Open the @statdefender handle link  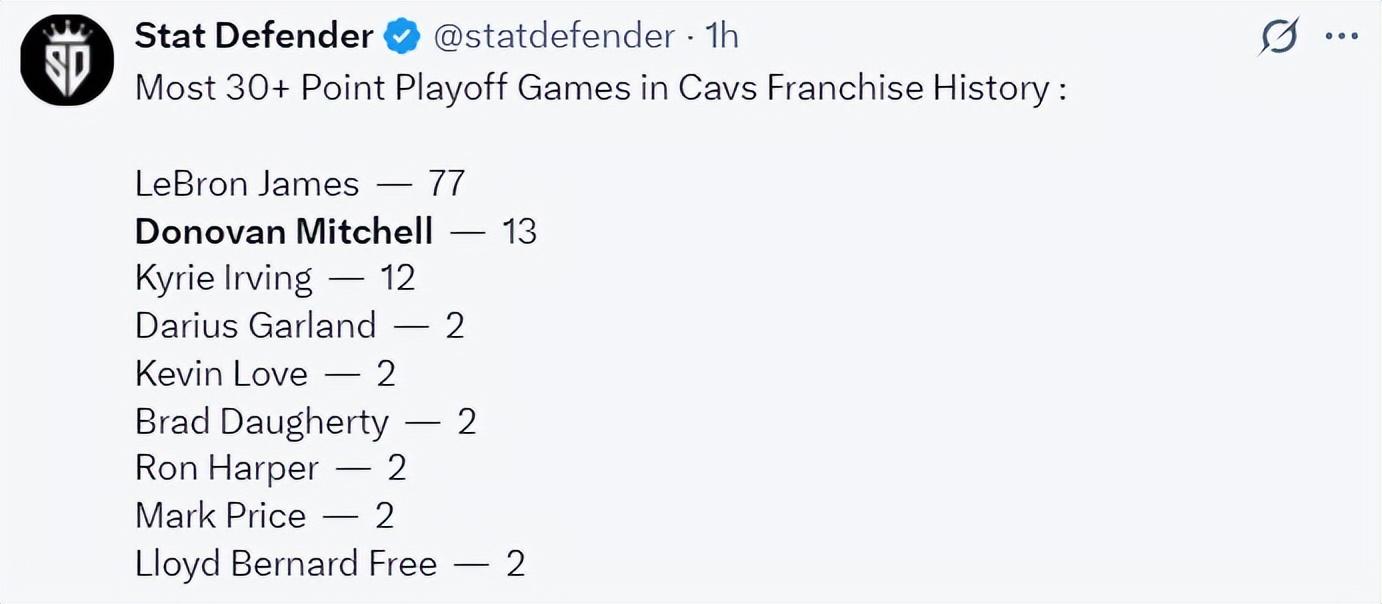click(554, 37)
